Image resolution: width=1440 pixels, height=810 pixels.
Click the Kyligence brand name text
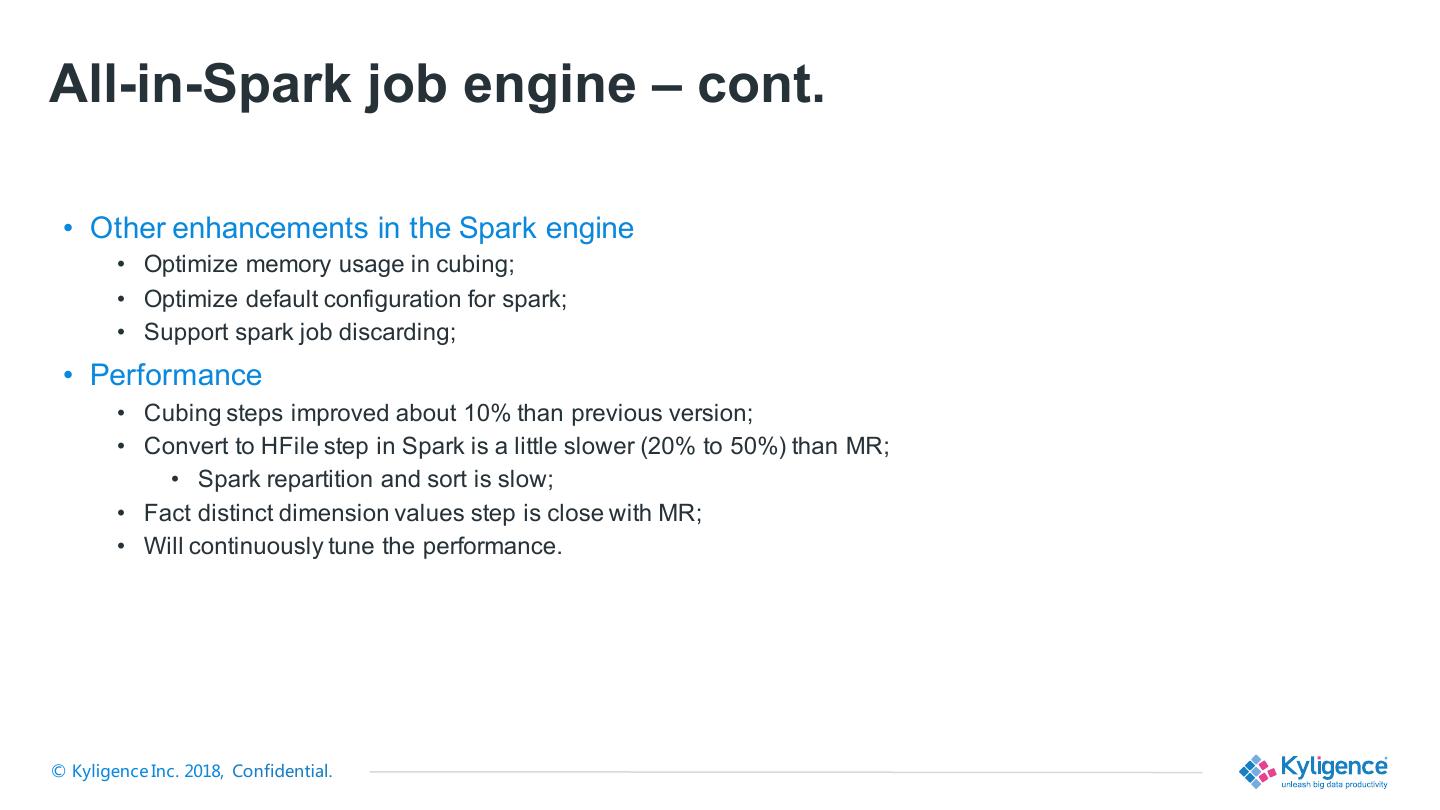(1334, 767)
